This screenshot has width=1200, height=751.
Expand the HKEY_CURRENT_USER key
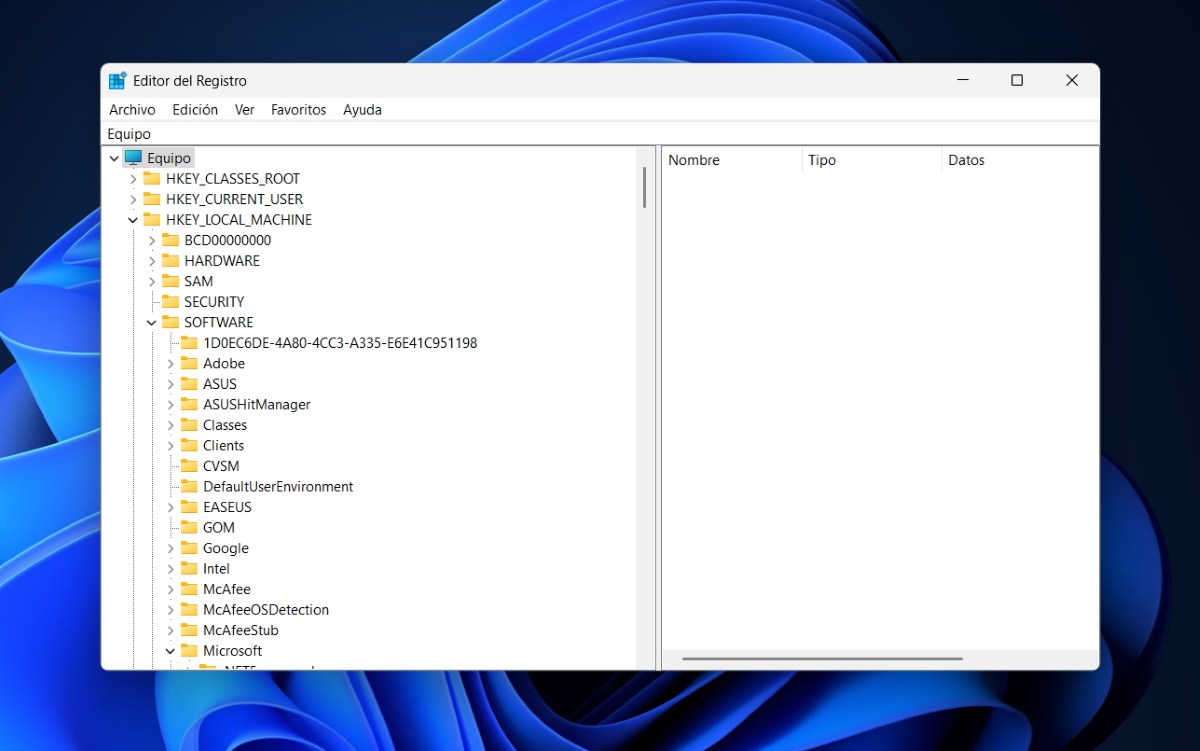[x=133, y=199]
